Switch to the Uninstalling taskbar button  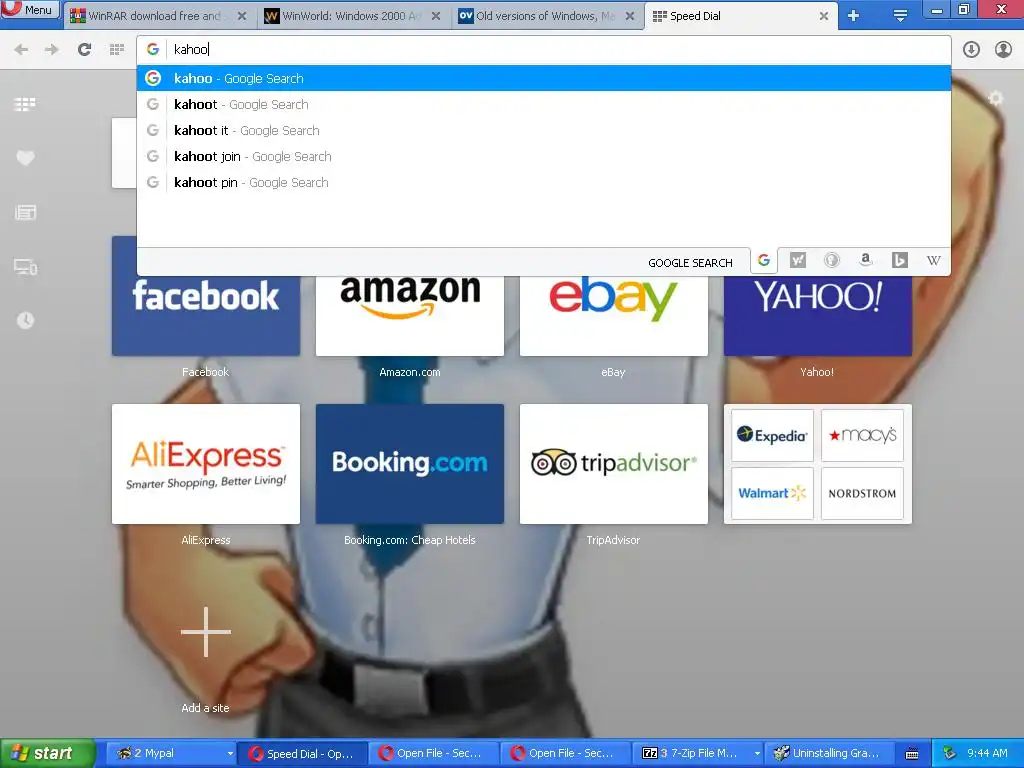click(x=829, y=753)
